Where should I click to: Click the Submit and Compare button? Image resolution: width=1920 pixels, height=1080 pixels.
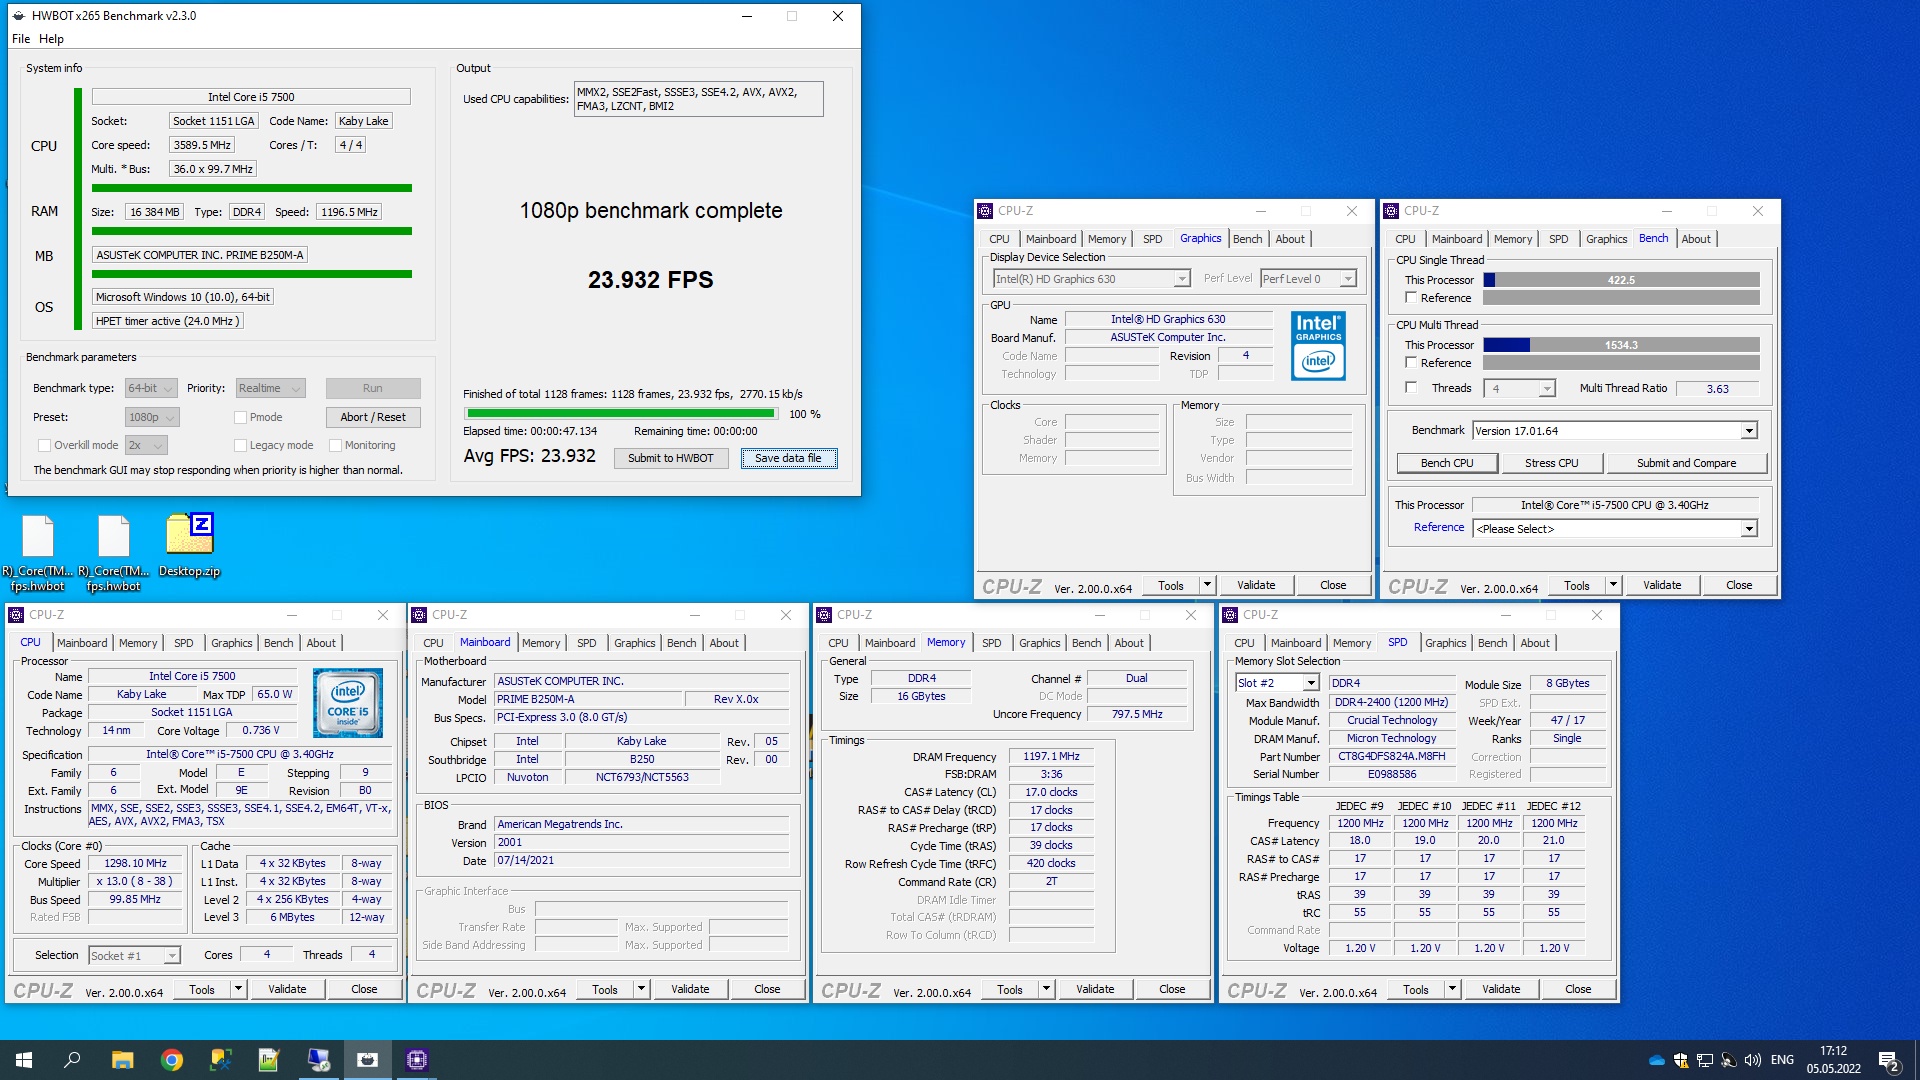[x=1686, y=463]
